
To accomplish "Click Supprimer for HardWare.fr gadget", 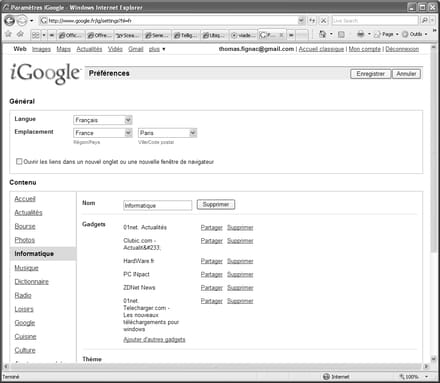I will 240,261.
